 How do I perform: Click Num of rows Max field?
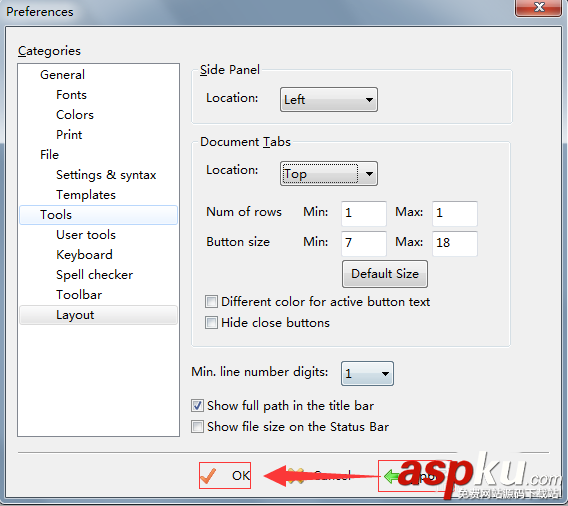point(455,213)
